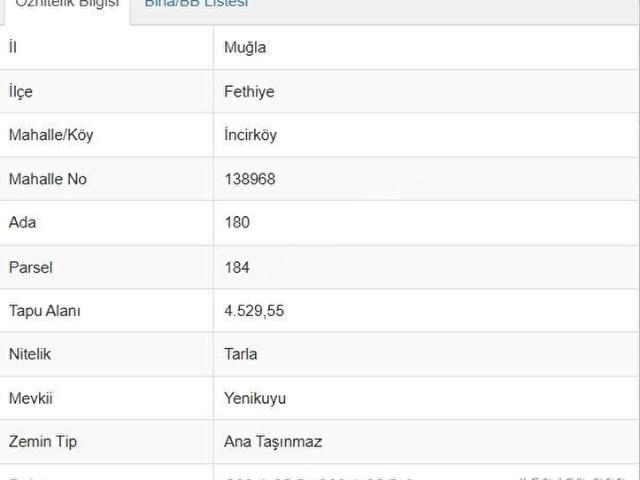
Task: Select the Parsel value 184
Action: [237, 267]
